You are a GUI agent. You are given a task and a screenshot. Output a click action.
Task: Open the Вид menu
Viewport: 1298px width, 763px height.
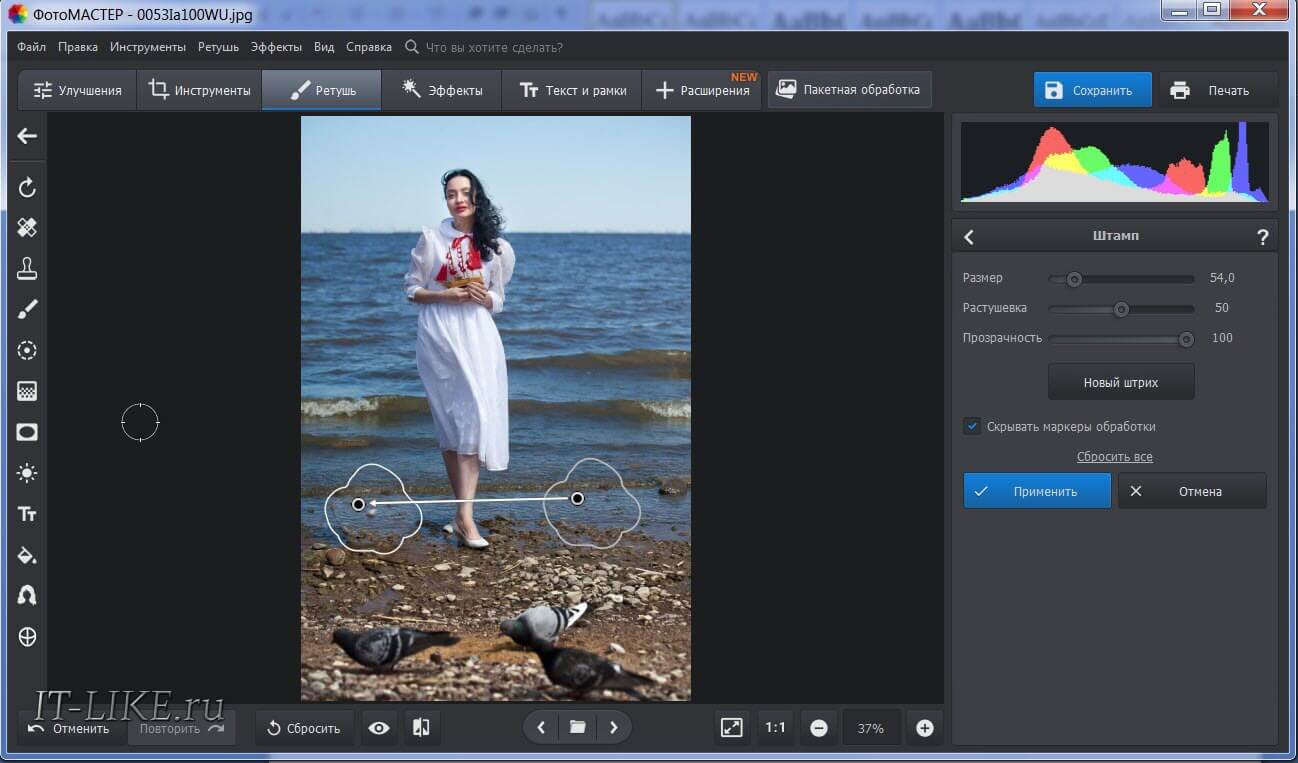click(324, 47)
